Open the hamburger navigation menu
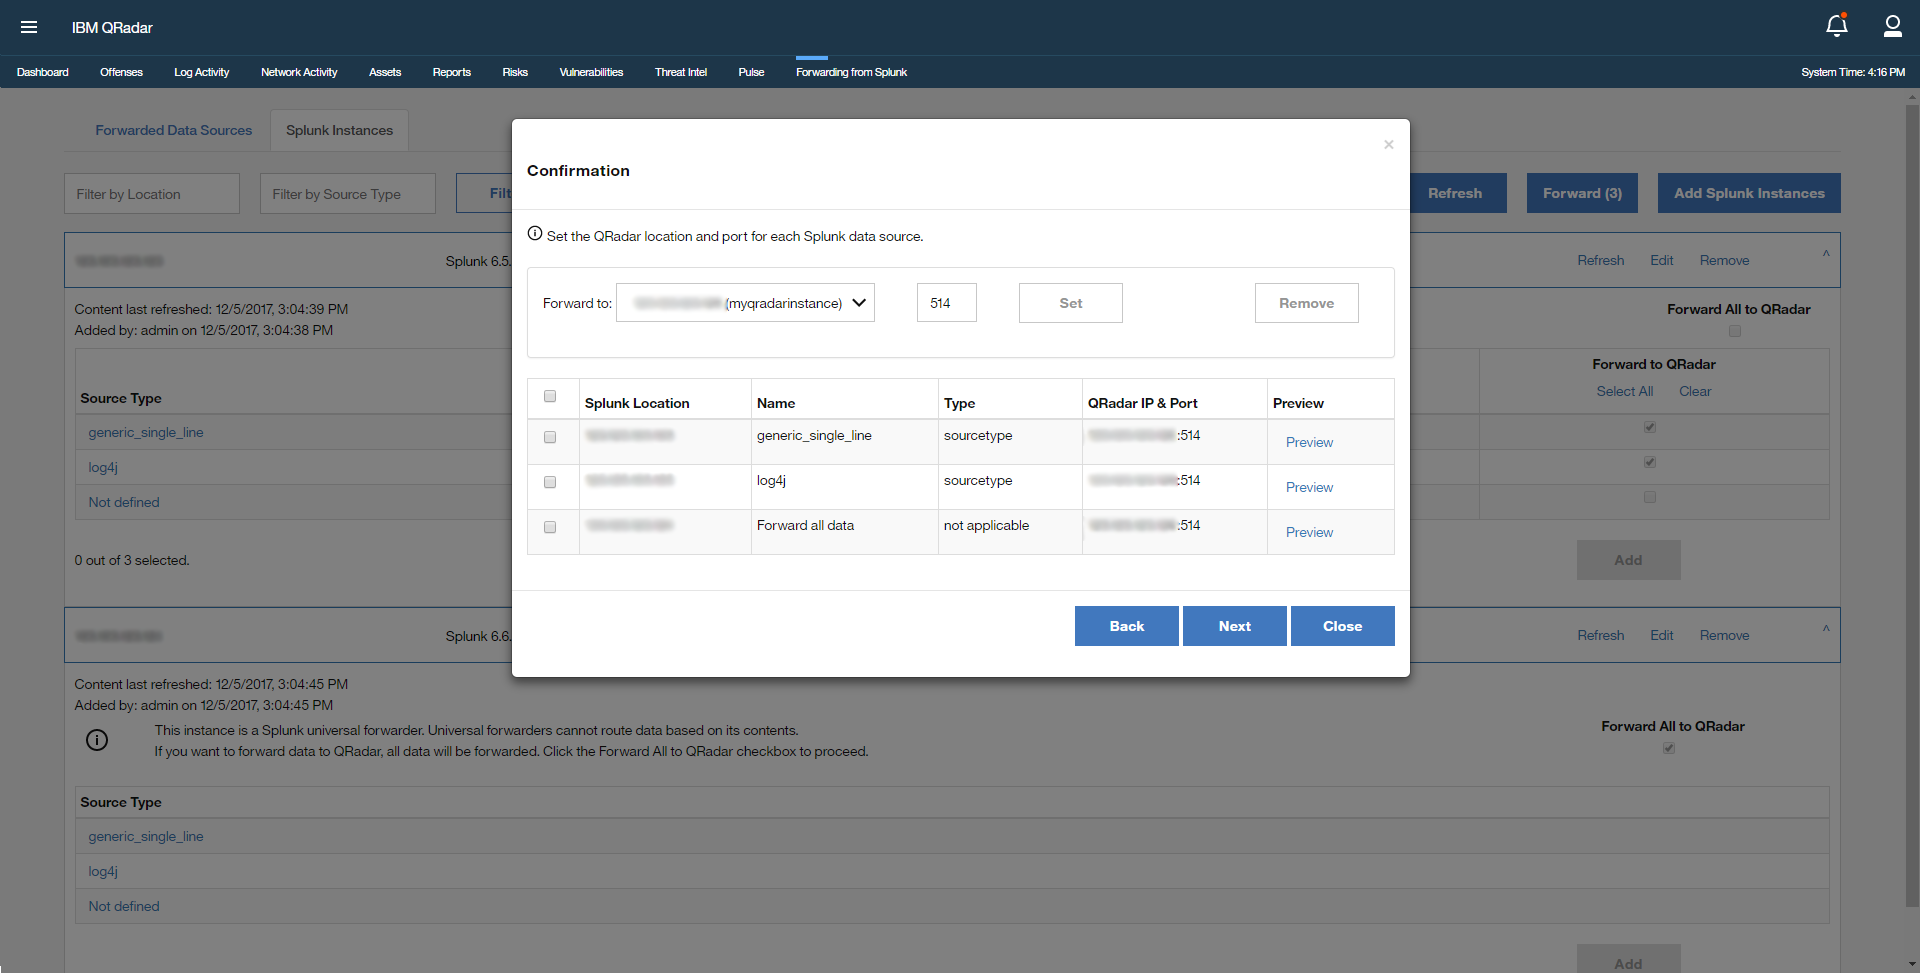The width and height of the screenshot is (1920, 974). point(29,27)
